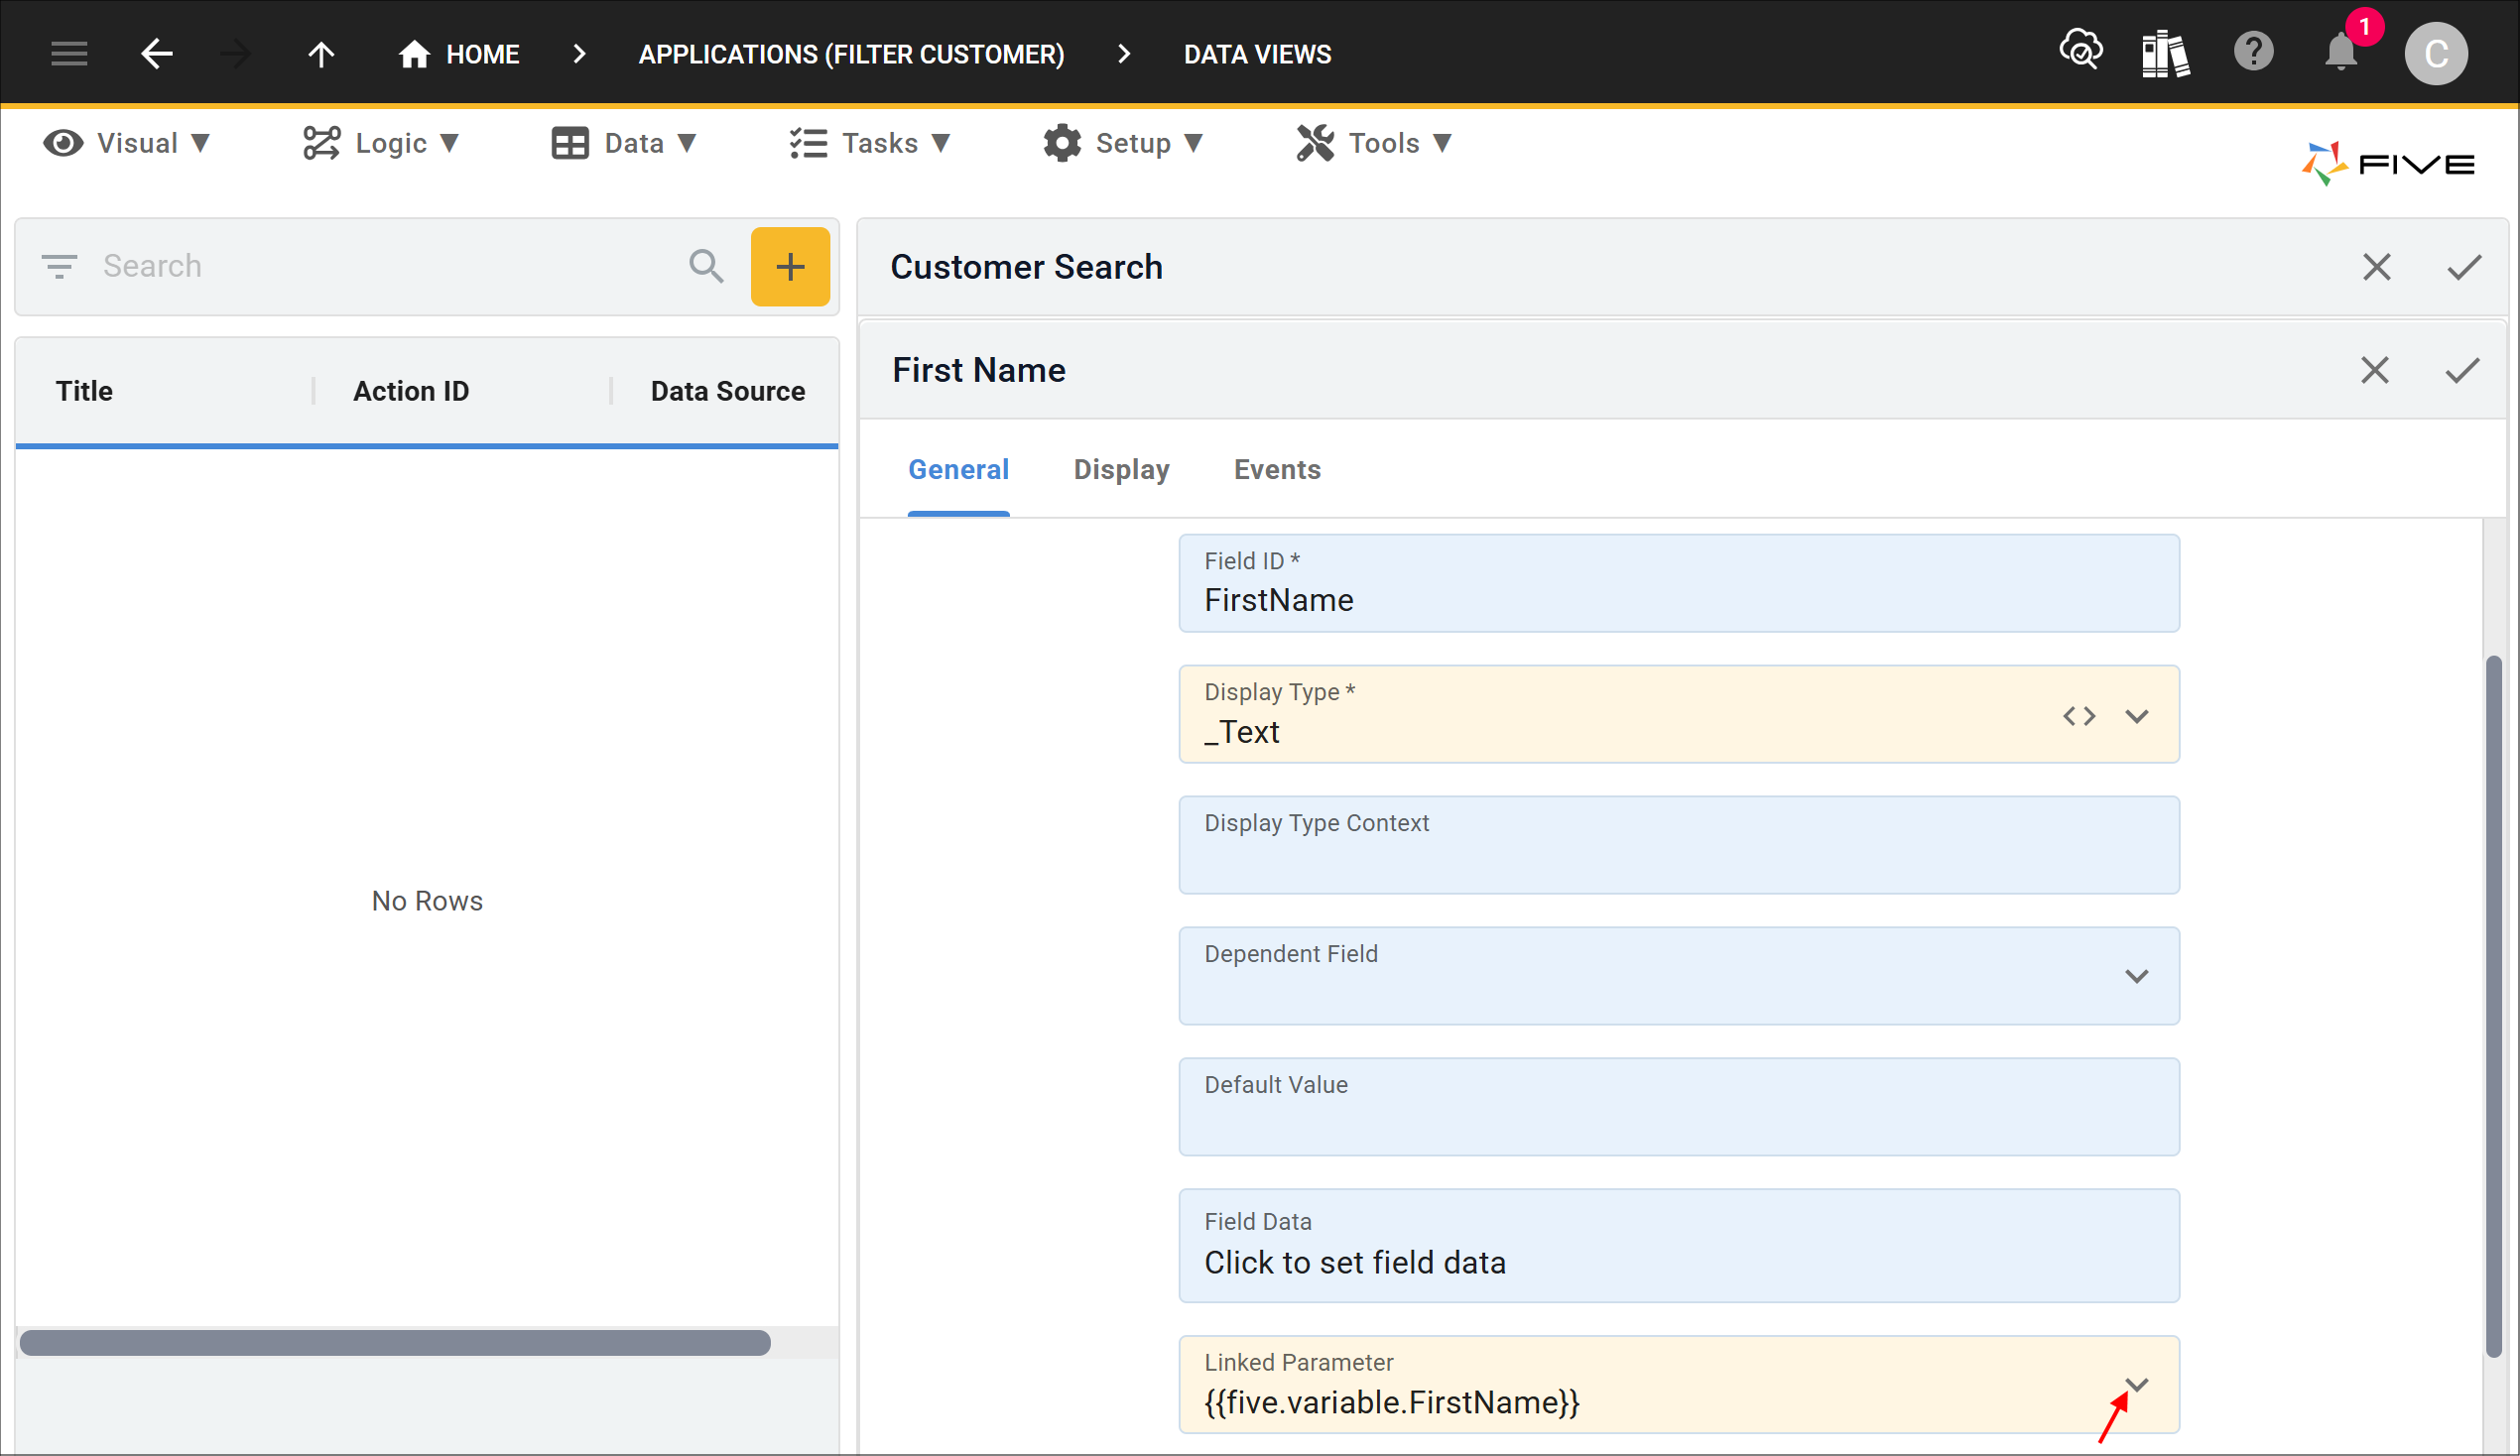The width and height of the screenshot is (2520, 1456).
Task: Save First Name with the checkmark
Action: point(2462,371)
